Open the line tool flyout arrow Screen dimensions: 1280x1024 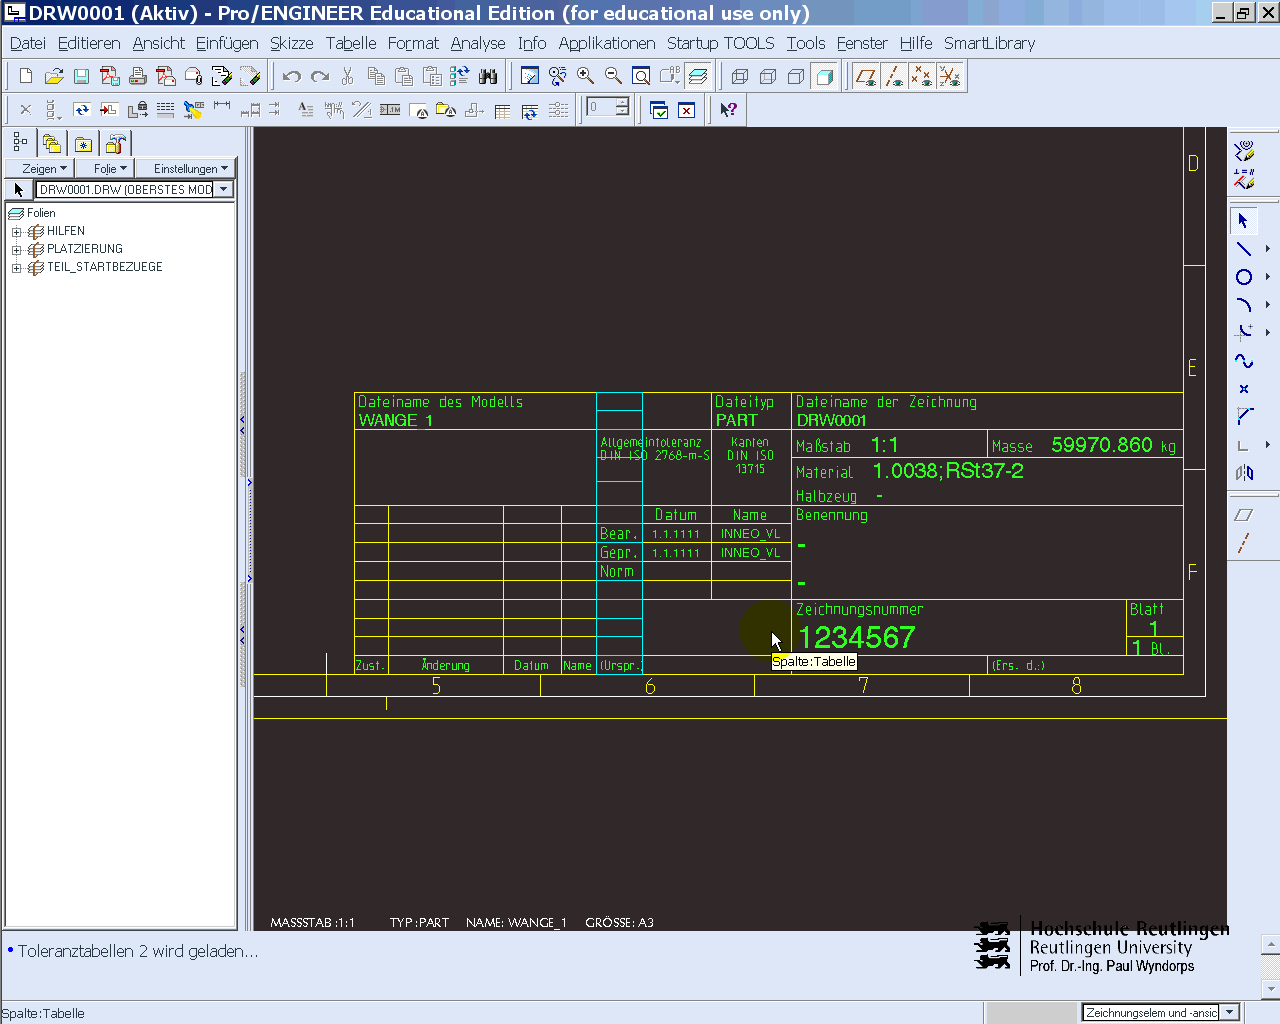tap(1267, 249)
